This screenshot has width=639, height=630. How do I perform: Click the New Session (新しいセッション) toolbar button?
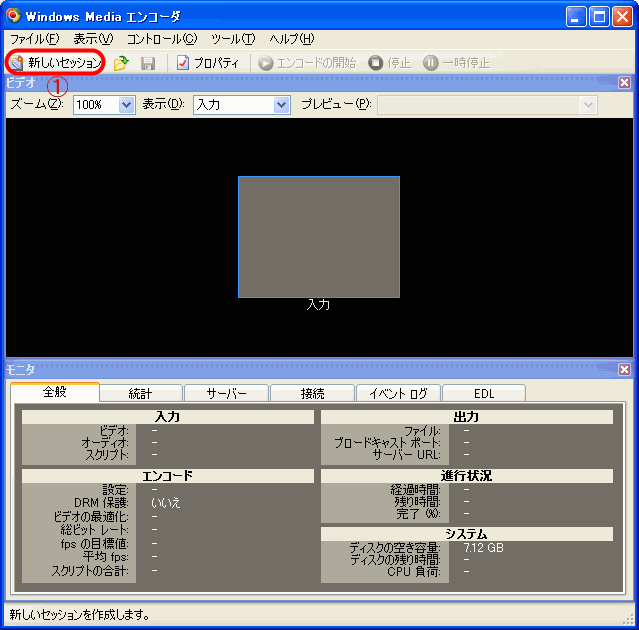tap(56, 62)
